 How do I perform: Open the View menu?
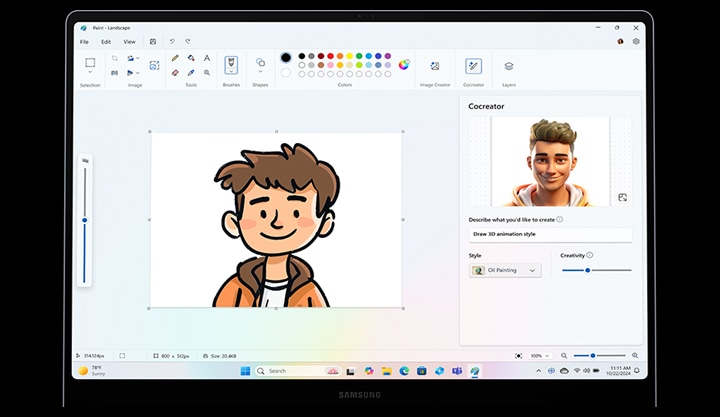coord(129,42)
